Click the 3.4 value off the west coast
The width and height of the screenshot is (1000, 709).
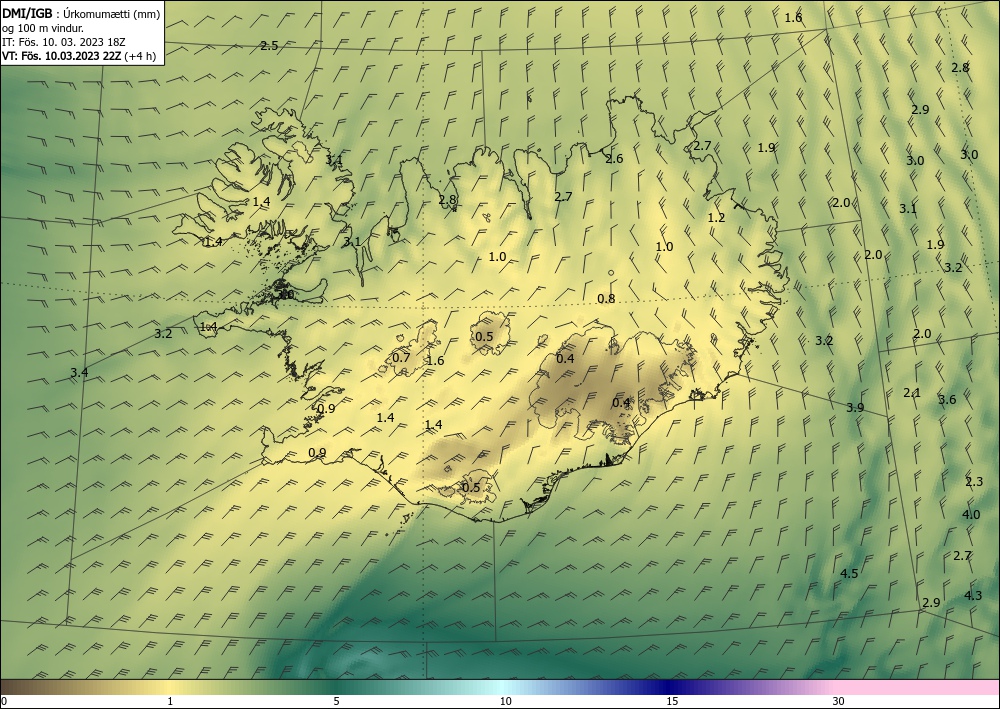tap(79, 373)
